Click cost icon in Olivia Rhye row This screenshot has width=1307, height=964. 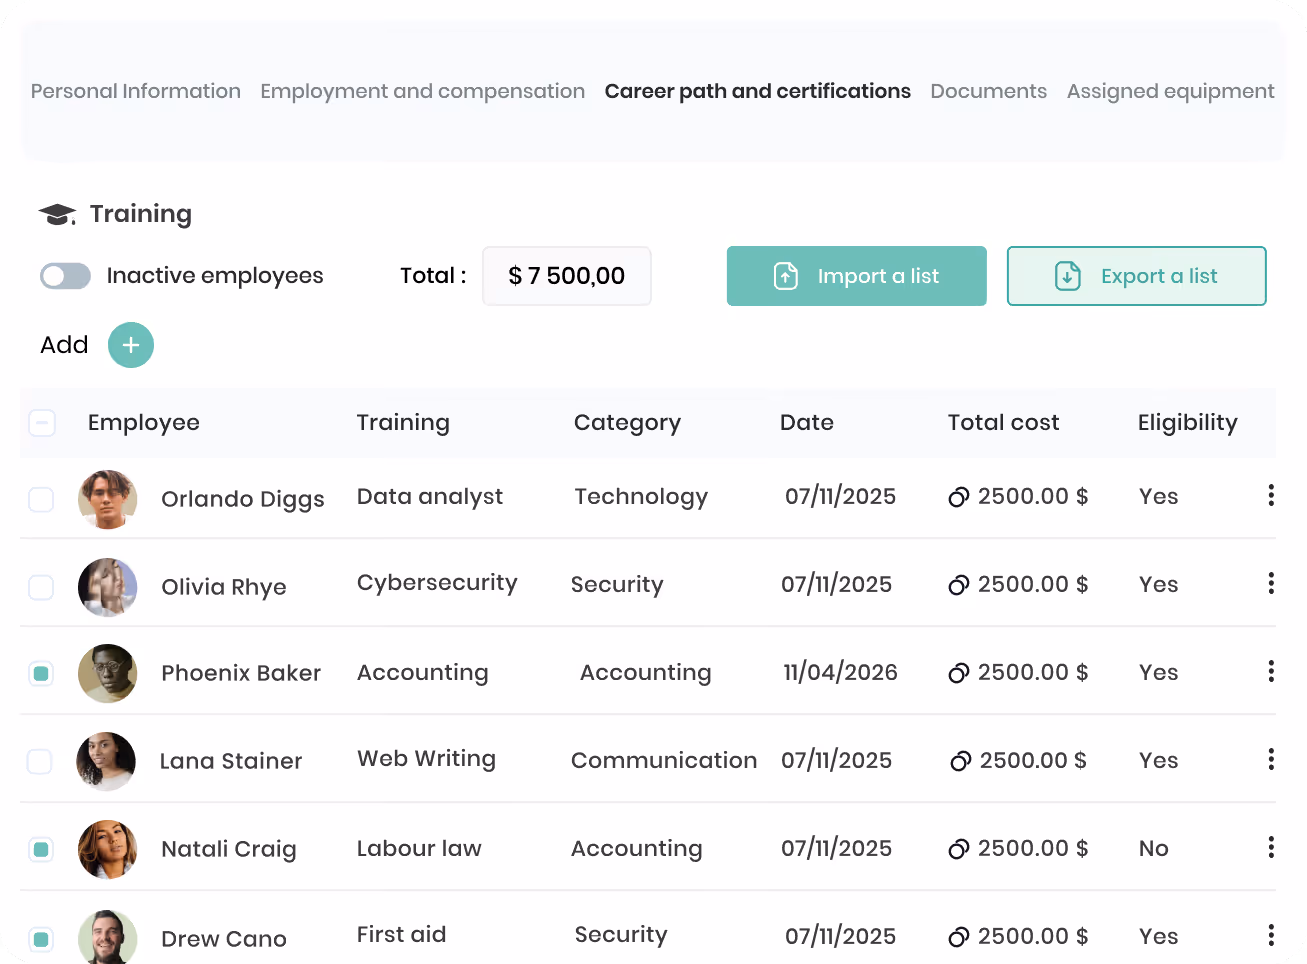tap(959, 585)
